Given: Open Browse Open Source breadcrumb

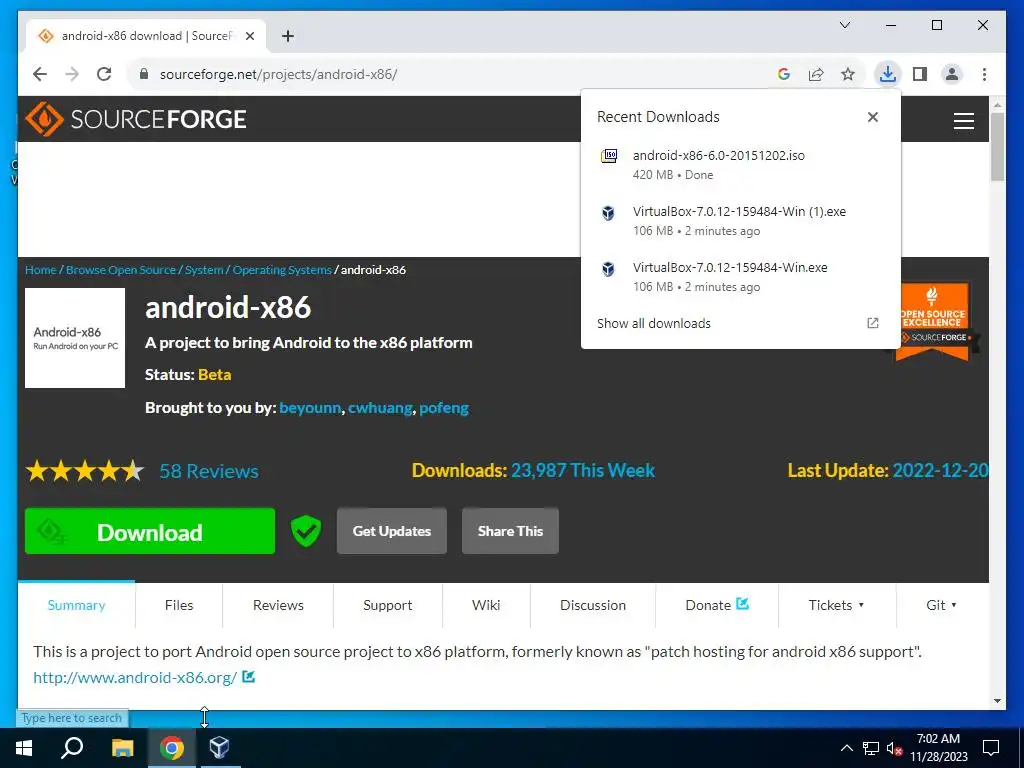Looking at the screenshot, I should (121, 270).
